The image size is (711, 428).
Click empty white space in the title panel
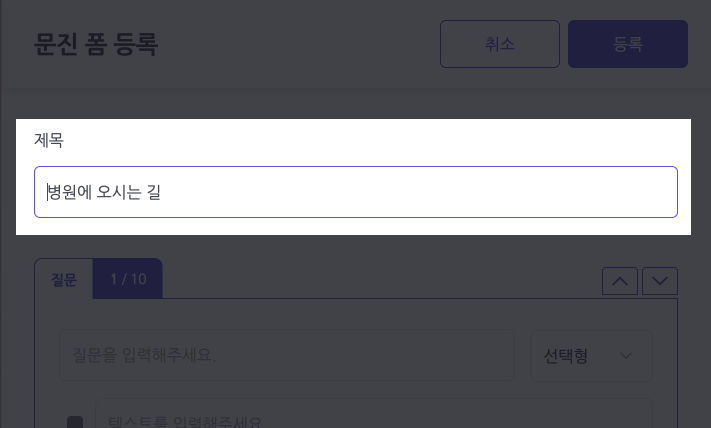click(363, 143)
